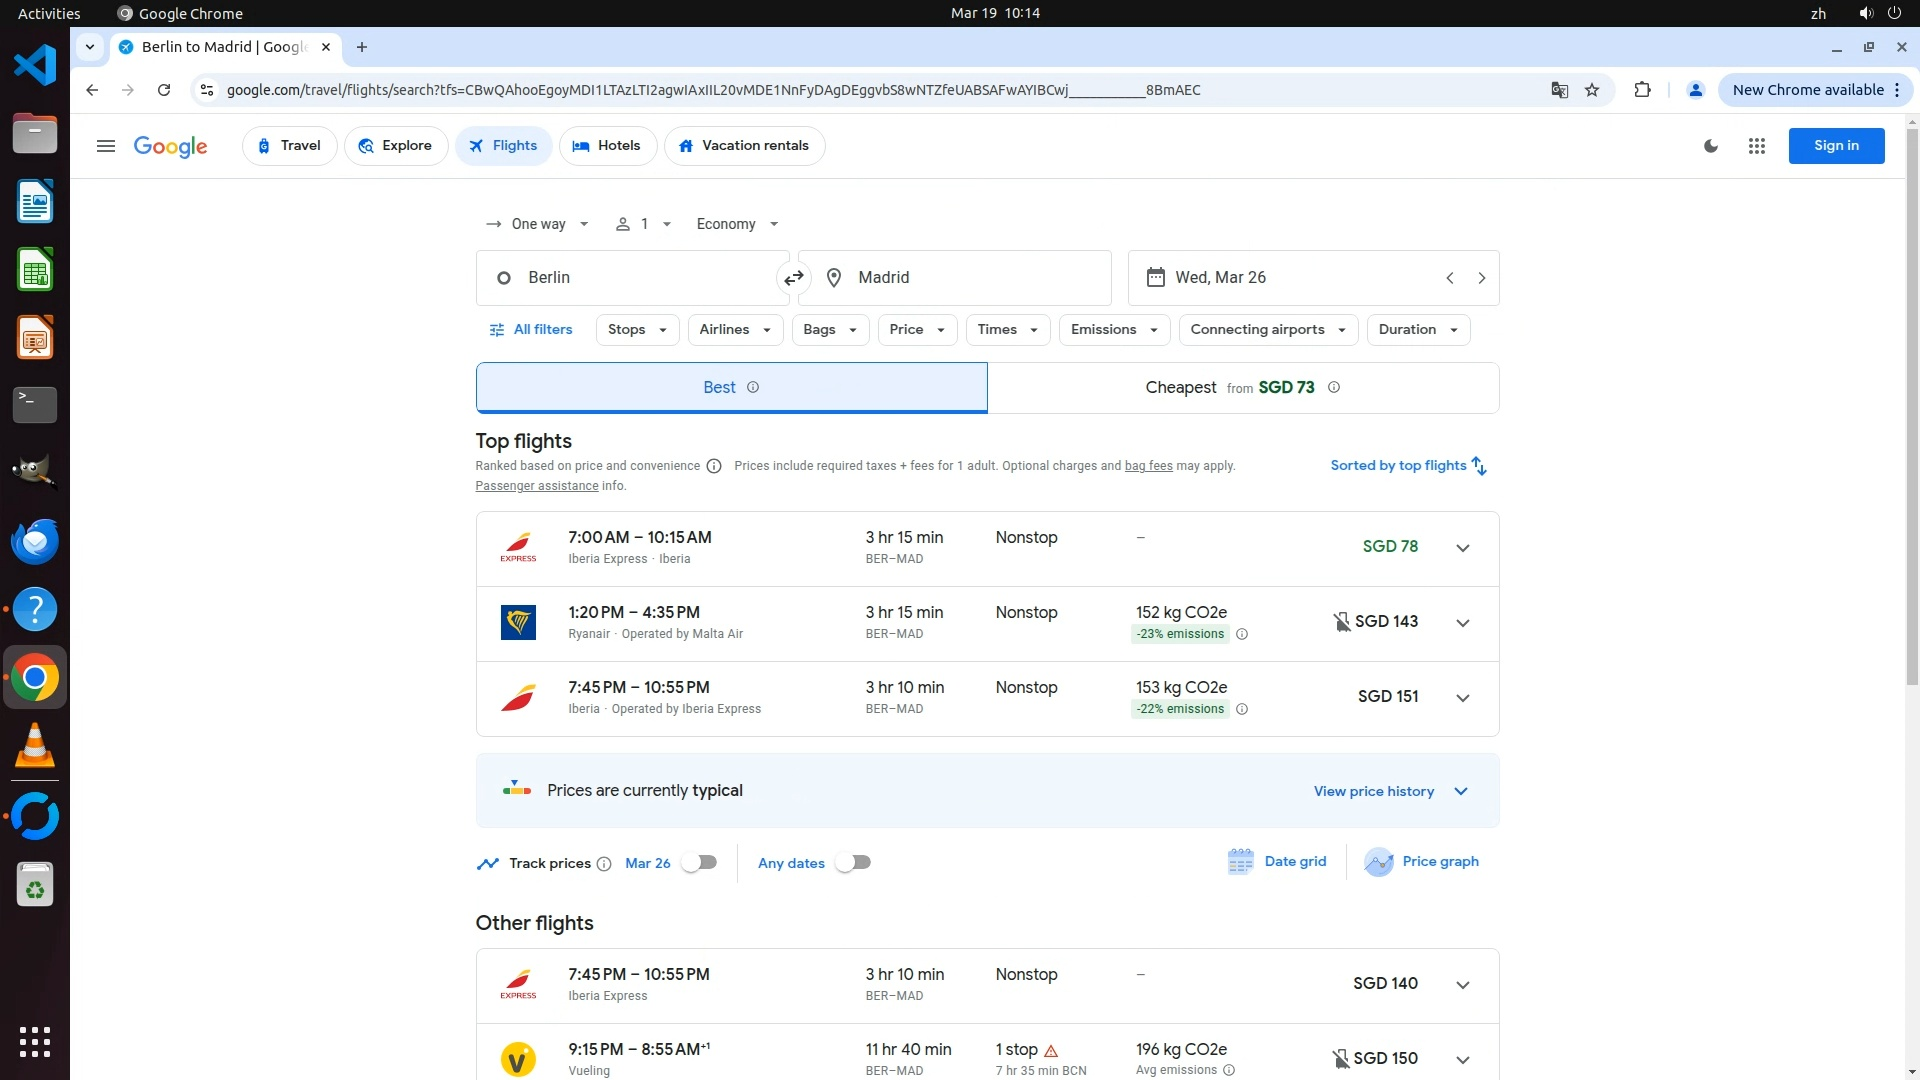Image resolution: width=1920 pixels, height=1080 pixels.
Task: Select the Cheapest sorting tab
Action: click(1242, 388)
